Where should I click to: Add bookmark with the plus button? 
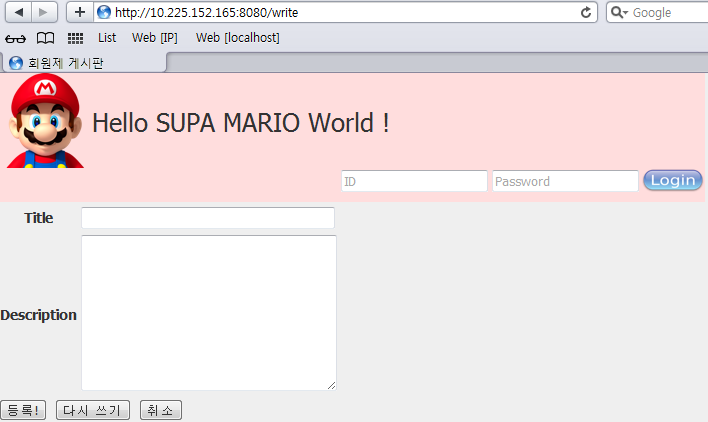[80, 12]
